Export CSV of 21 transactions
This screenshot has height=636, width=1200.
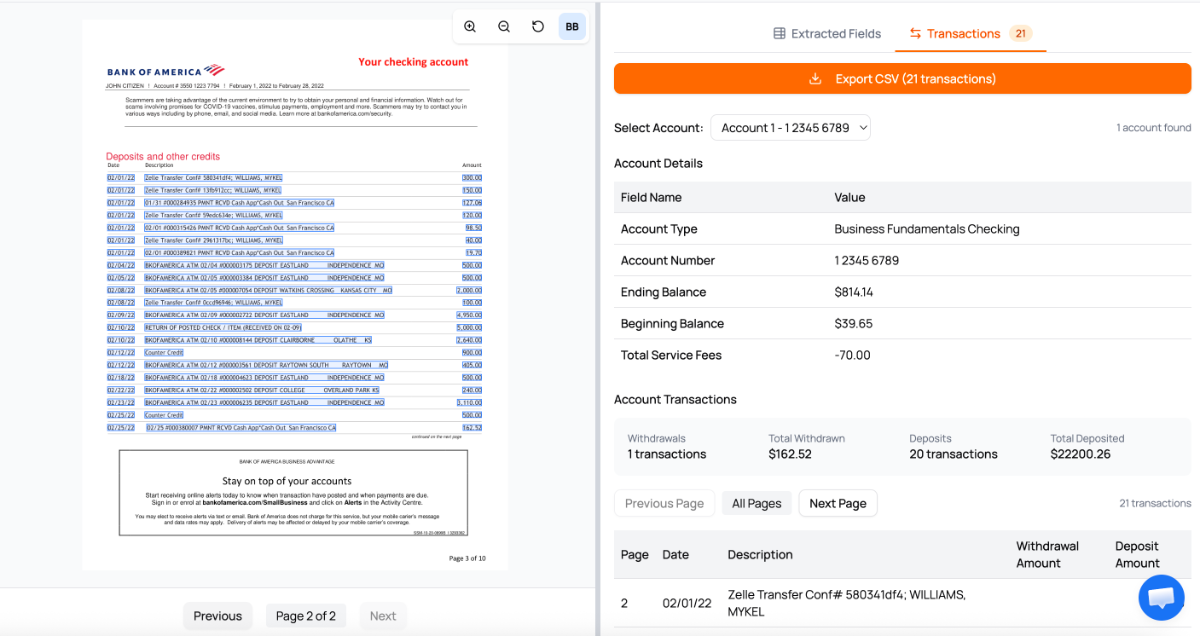coord(902,79)
